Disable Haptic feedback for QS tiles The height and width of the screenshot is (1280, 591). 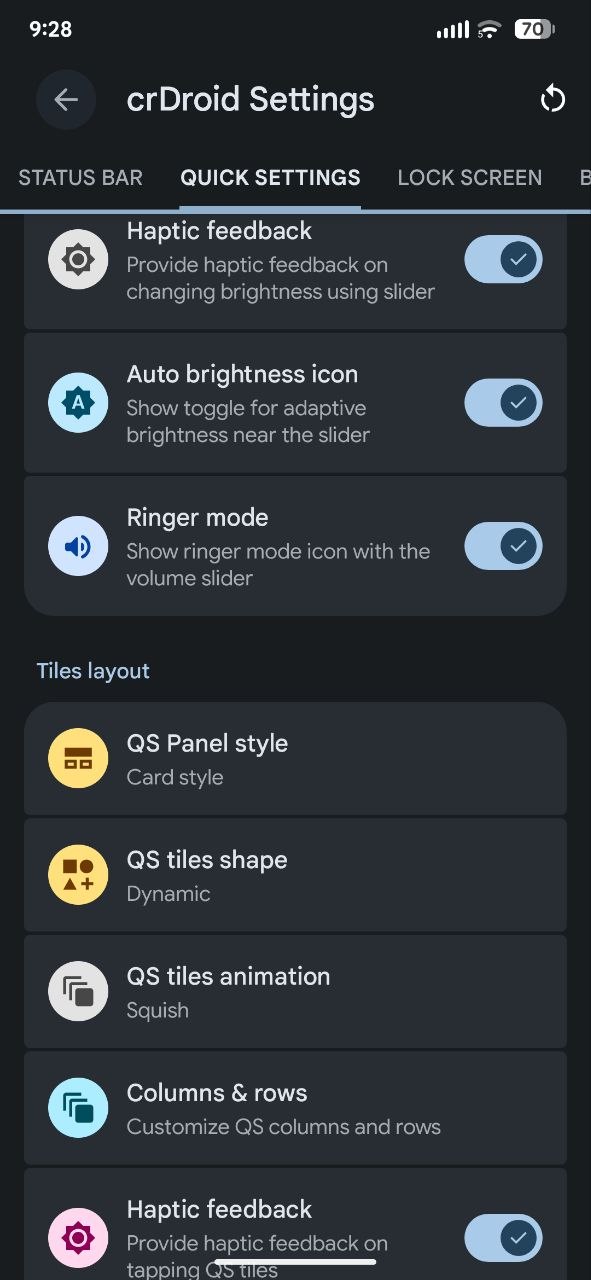click(x=503, y=1238)
